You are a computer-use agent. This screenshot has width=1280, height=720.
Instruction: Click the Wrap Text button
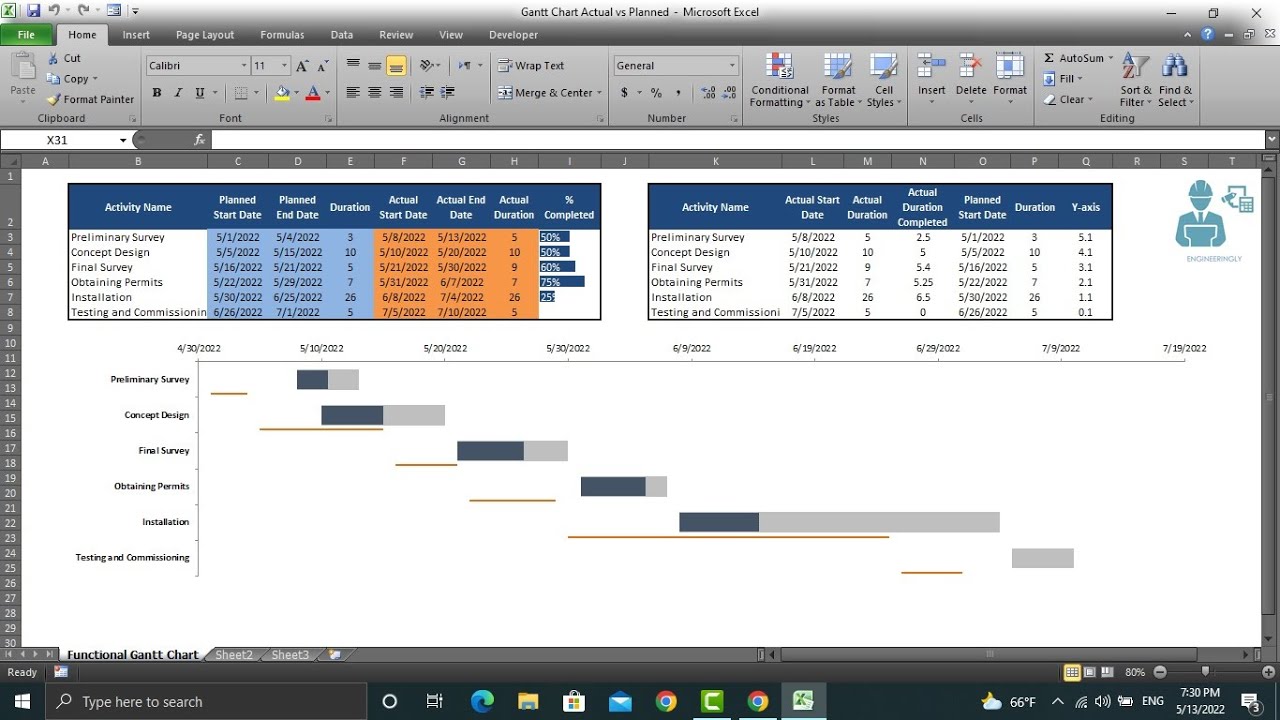532,66
